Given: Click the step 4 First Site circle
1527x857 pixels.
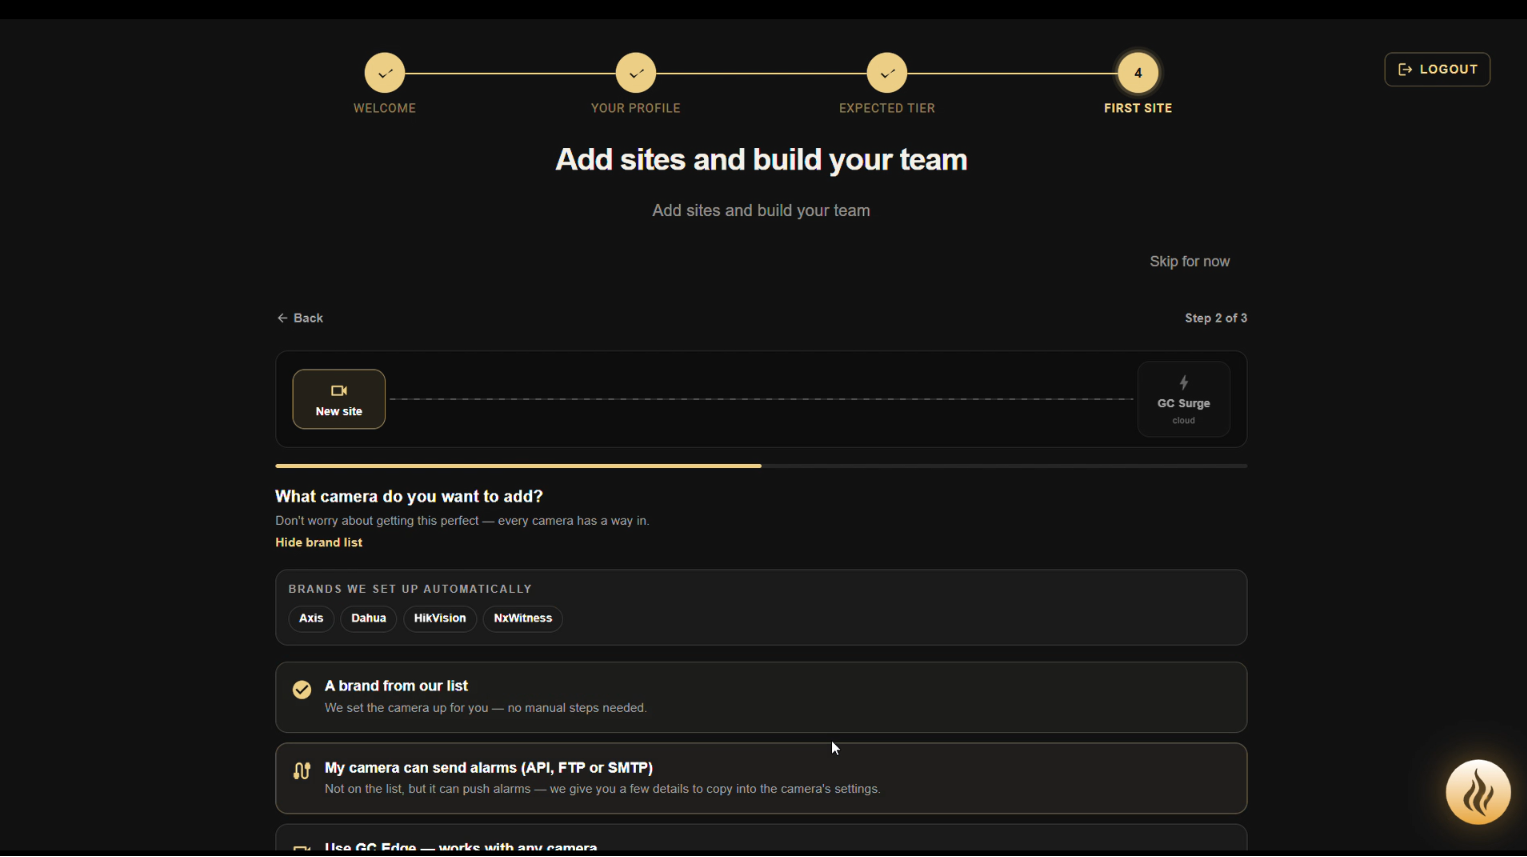Looking at the screenshot, I should (1138, 73).
